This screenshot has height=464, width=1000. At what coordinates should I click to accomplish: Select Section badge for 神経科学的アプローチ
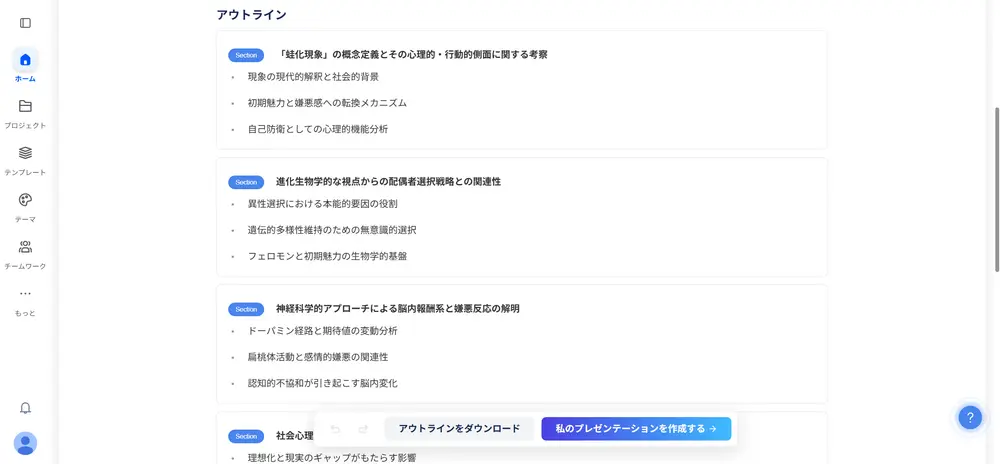click(246, 309)
